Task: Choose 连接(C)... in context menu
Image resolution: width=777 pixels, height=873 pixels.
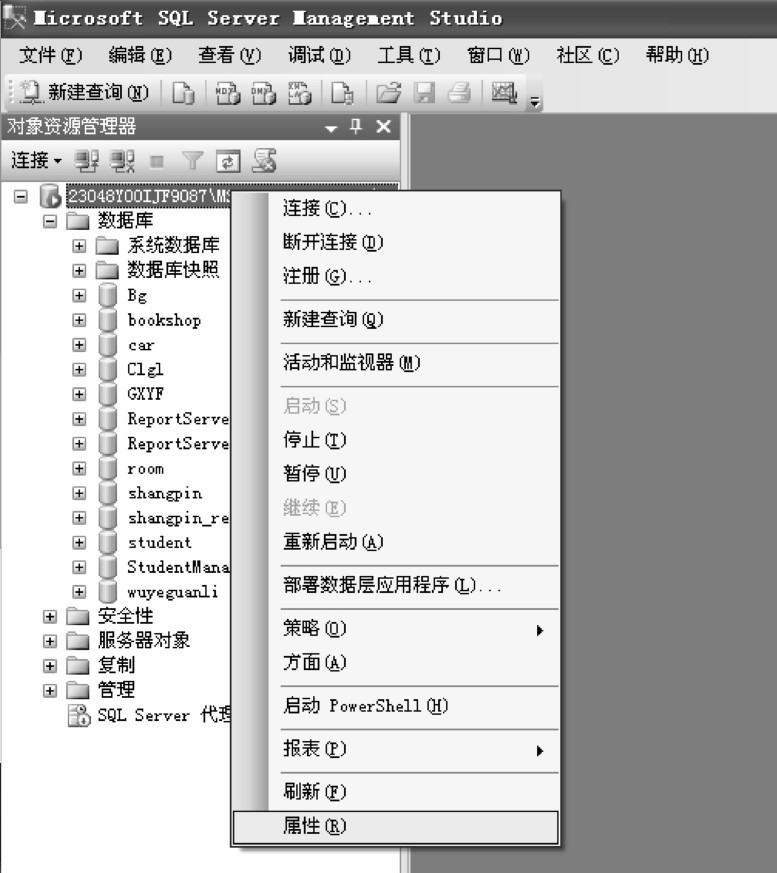Action: [x=396, y=209]
